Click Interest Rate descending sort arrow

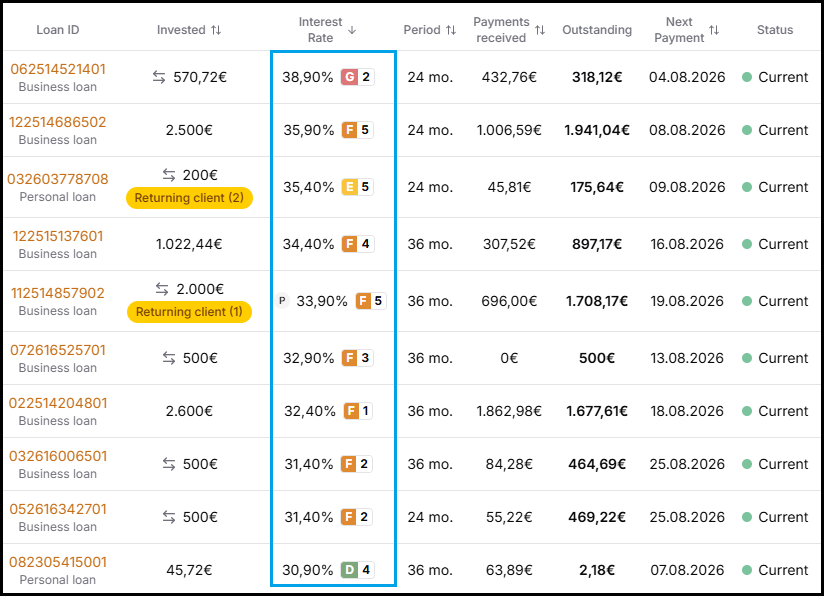352,30
